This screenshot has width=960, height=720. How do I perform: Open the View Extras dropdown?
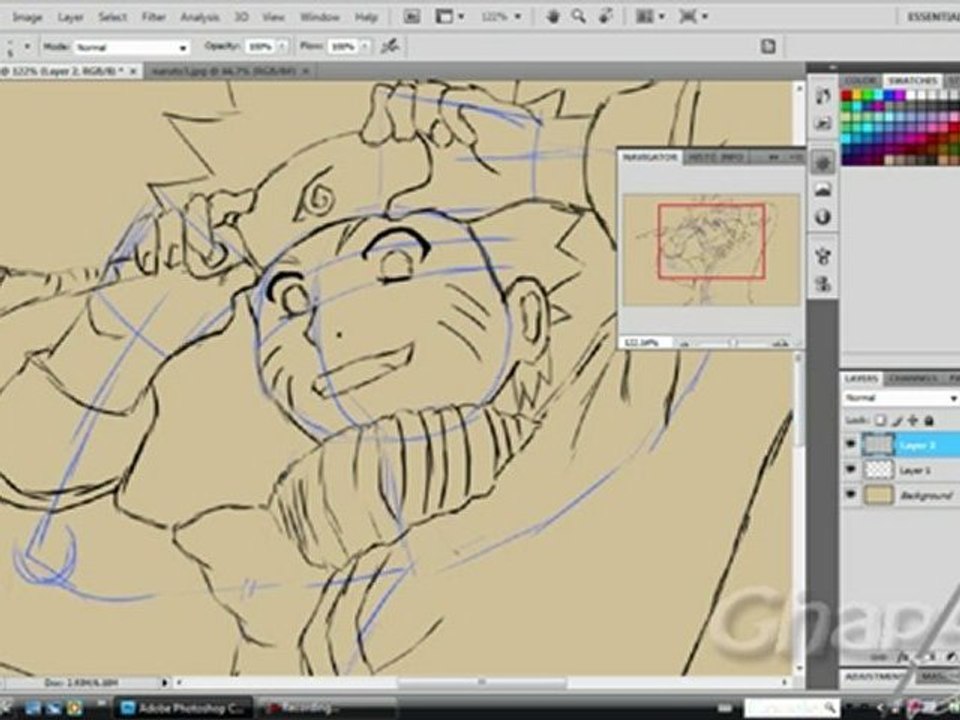(x=449, y=17)
